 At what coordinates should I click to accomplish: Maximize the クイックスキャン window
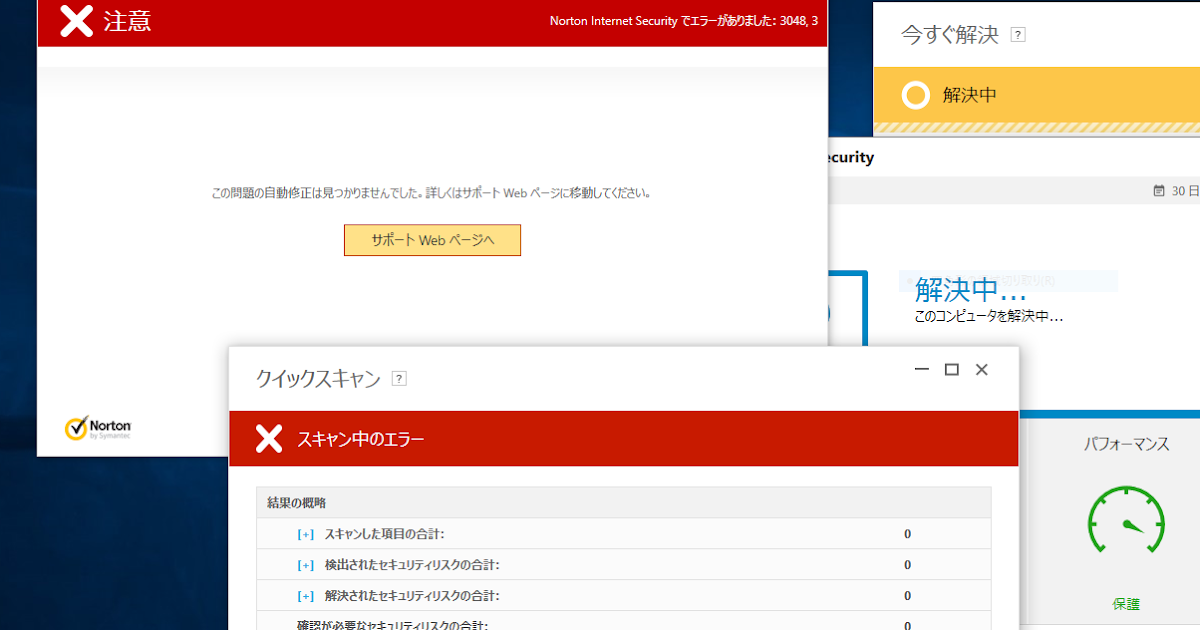click(952, 370)
